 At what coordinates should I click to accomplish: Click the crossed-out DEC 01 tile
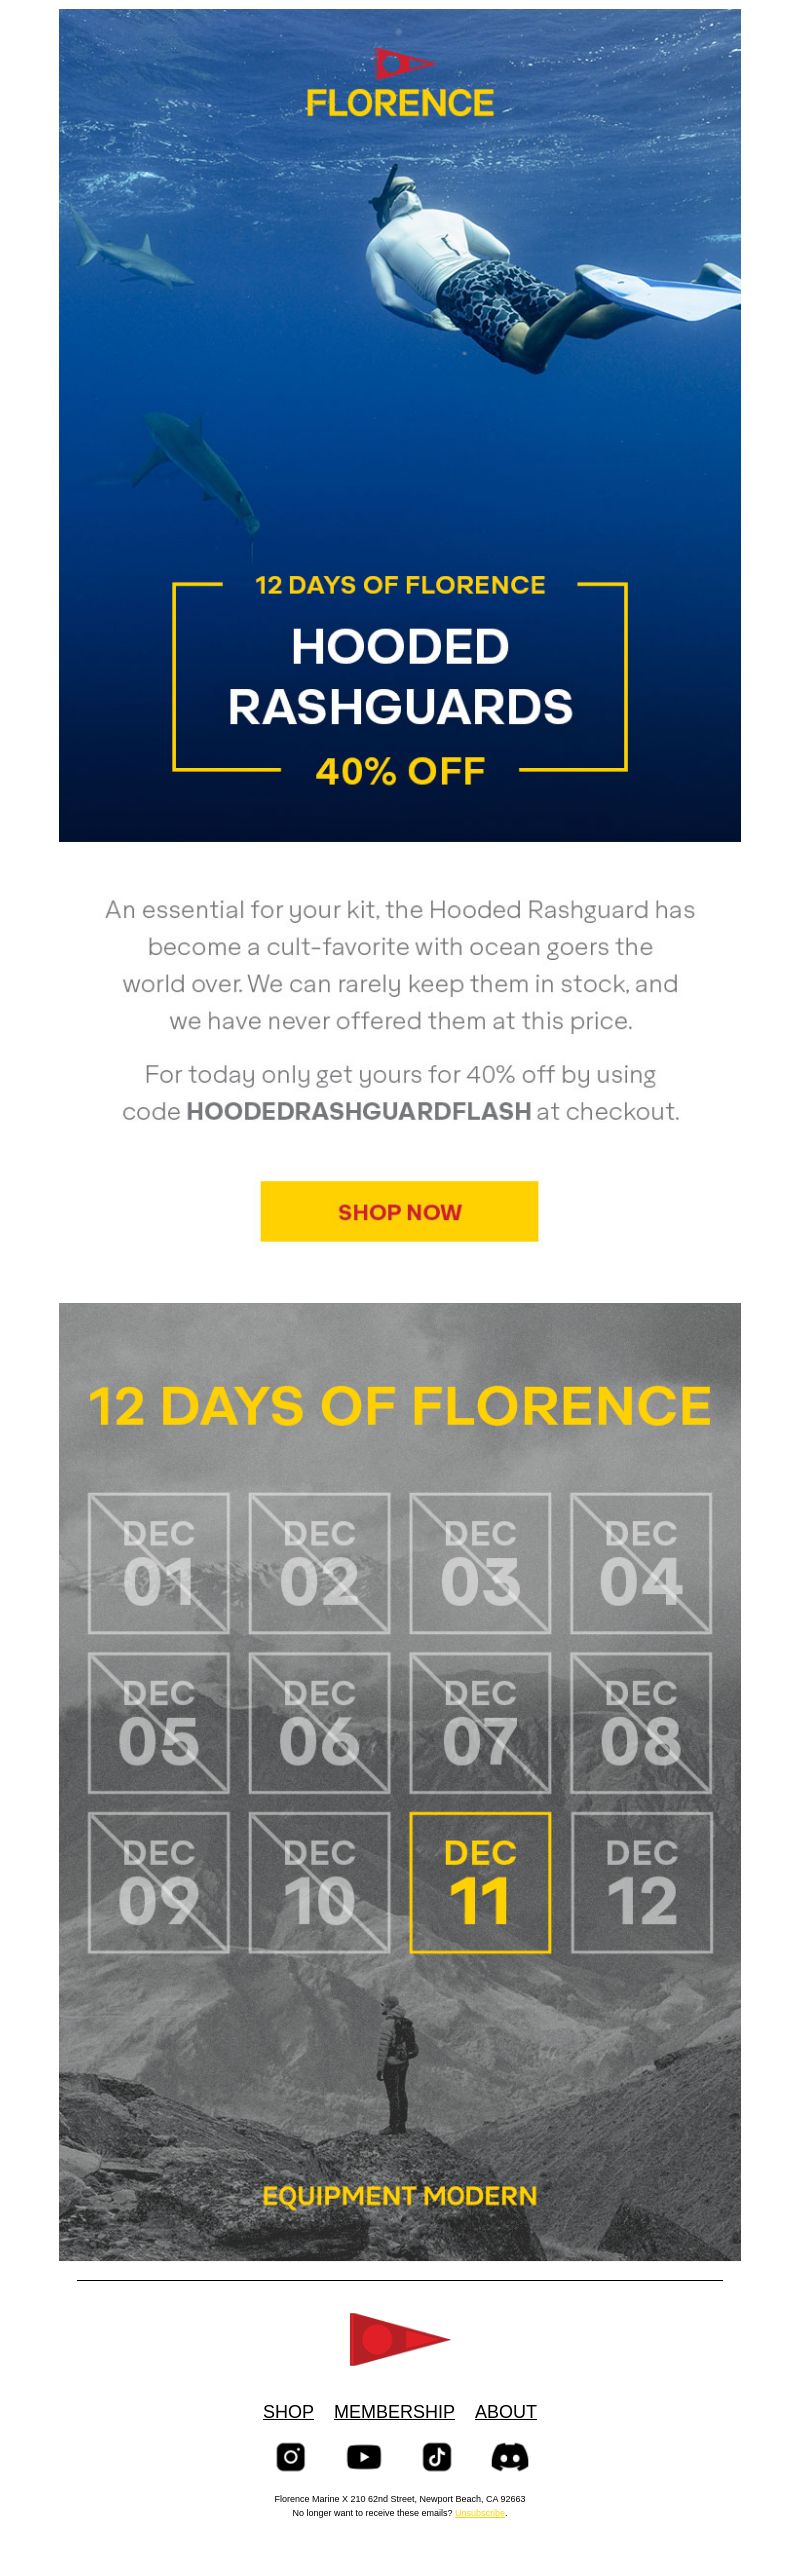(x=159, y=1563)
